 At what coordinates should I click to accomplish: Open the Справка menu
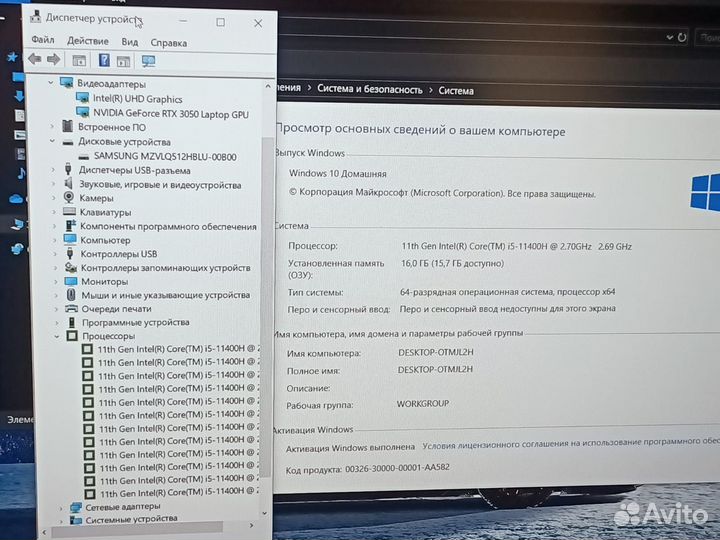tap(169, 43)
